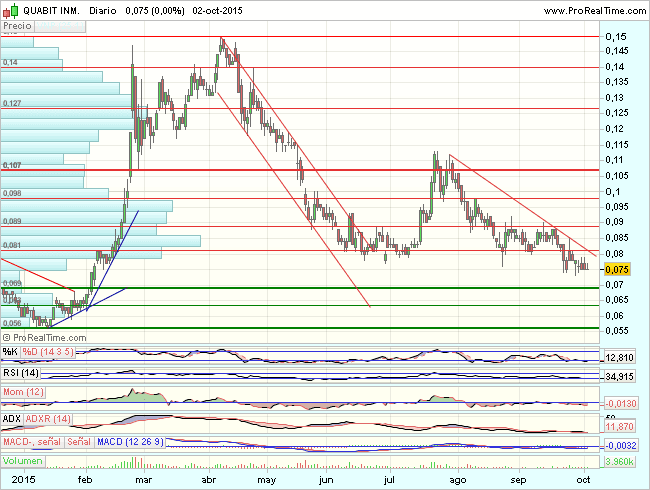
Task: Click the MACD-, señal label
Action: coord(32,442)
